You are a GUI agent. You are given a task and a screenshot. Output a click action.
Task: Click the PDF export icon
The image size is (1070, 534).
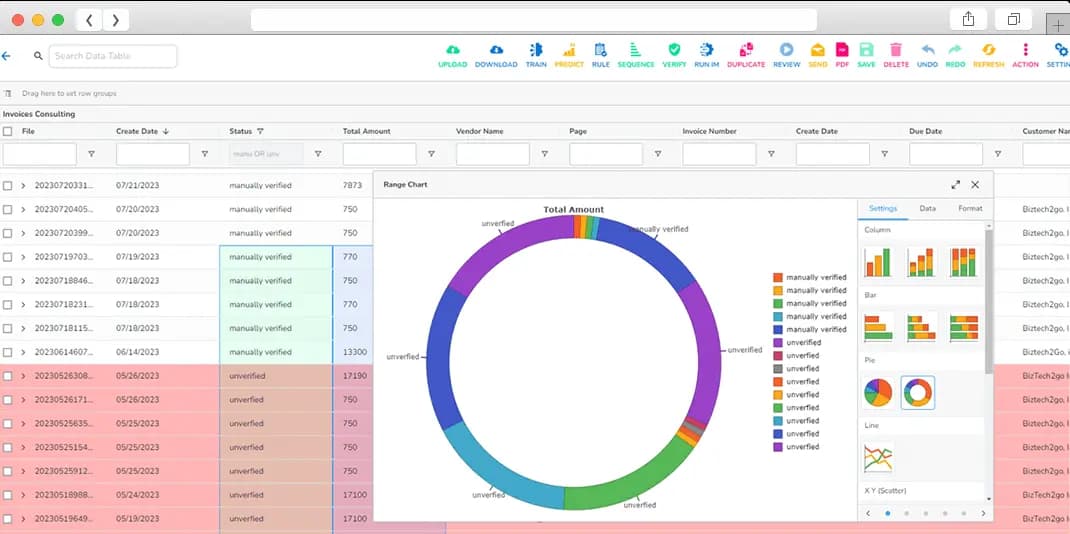842,50
